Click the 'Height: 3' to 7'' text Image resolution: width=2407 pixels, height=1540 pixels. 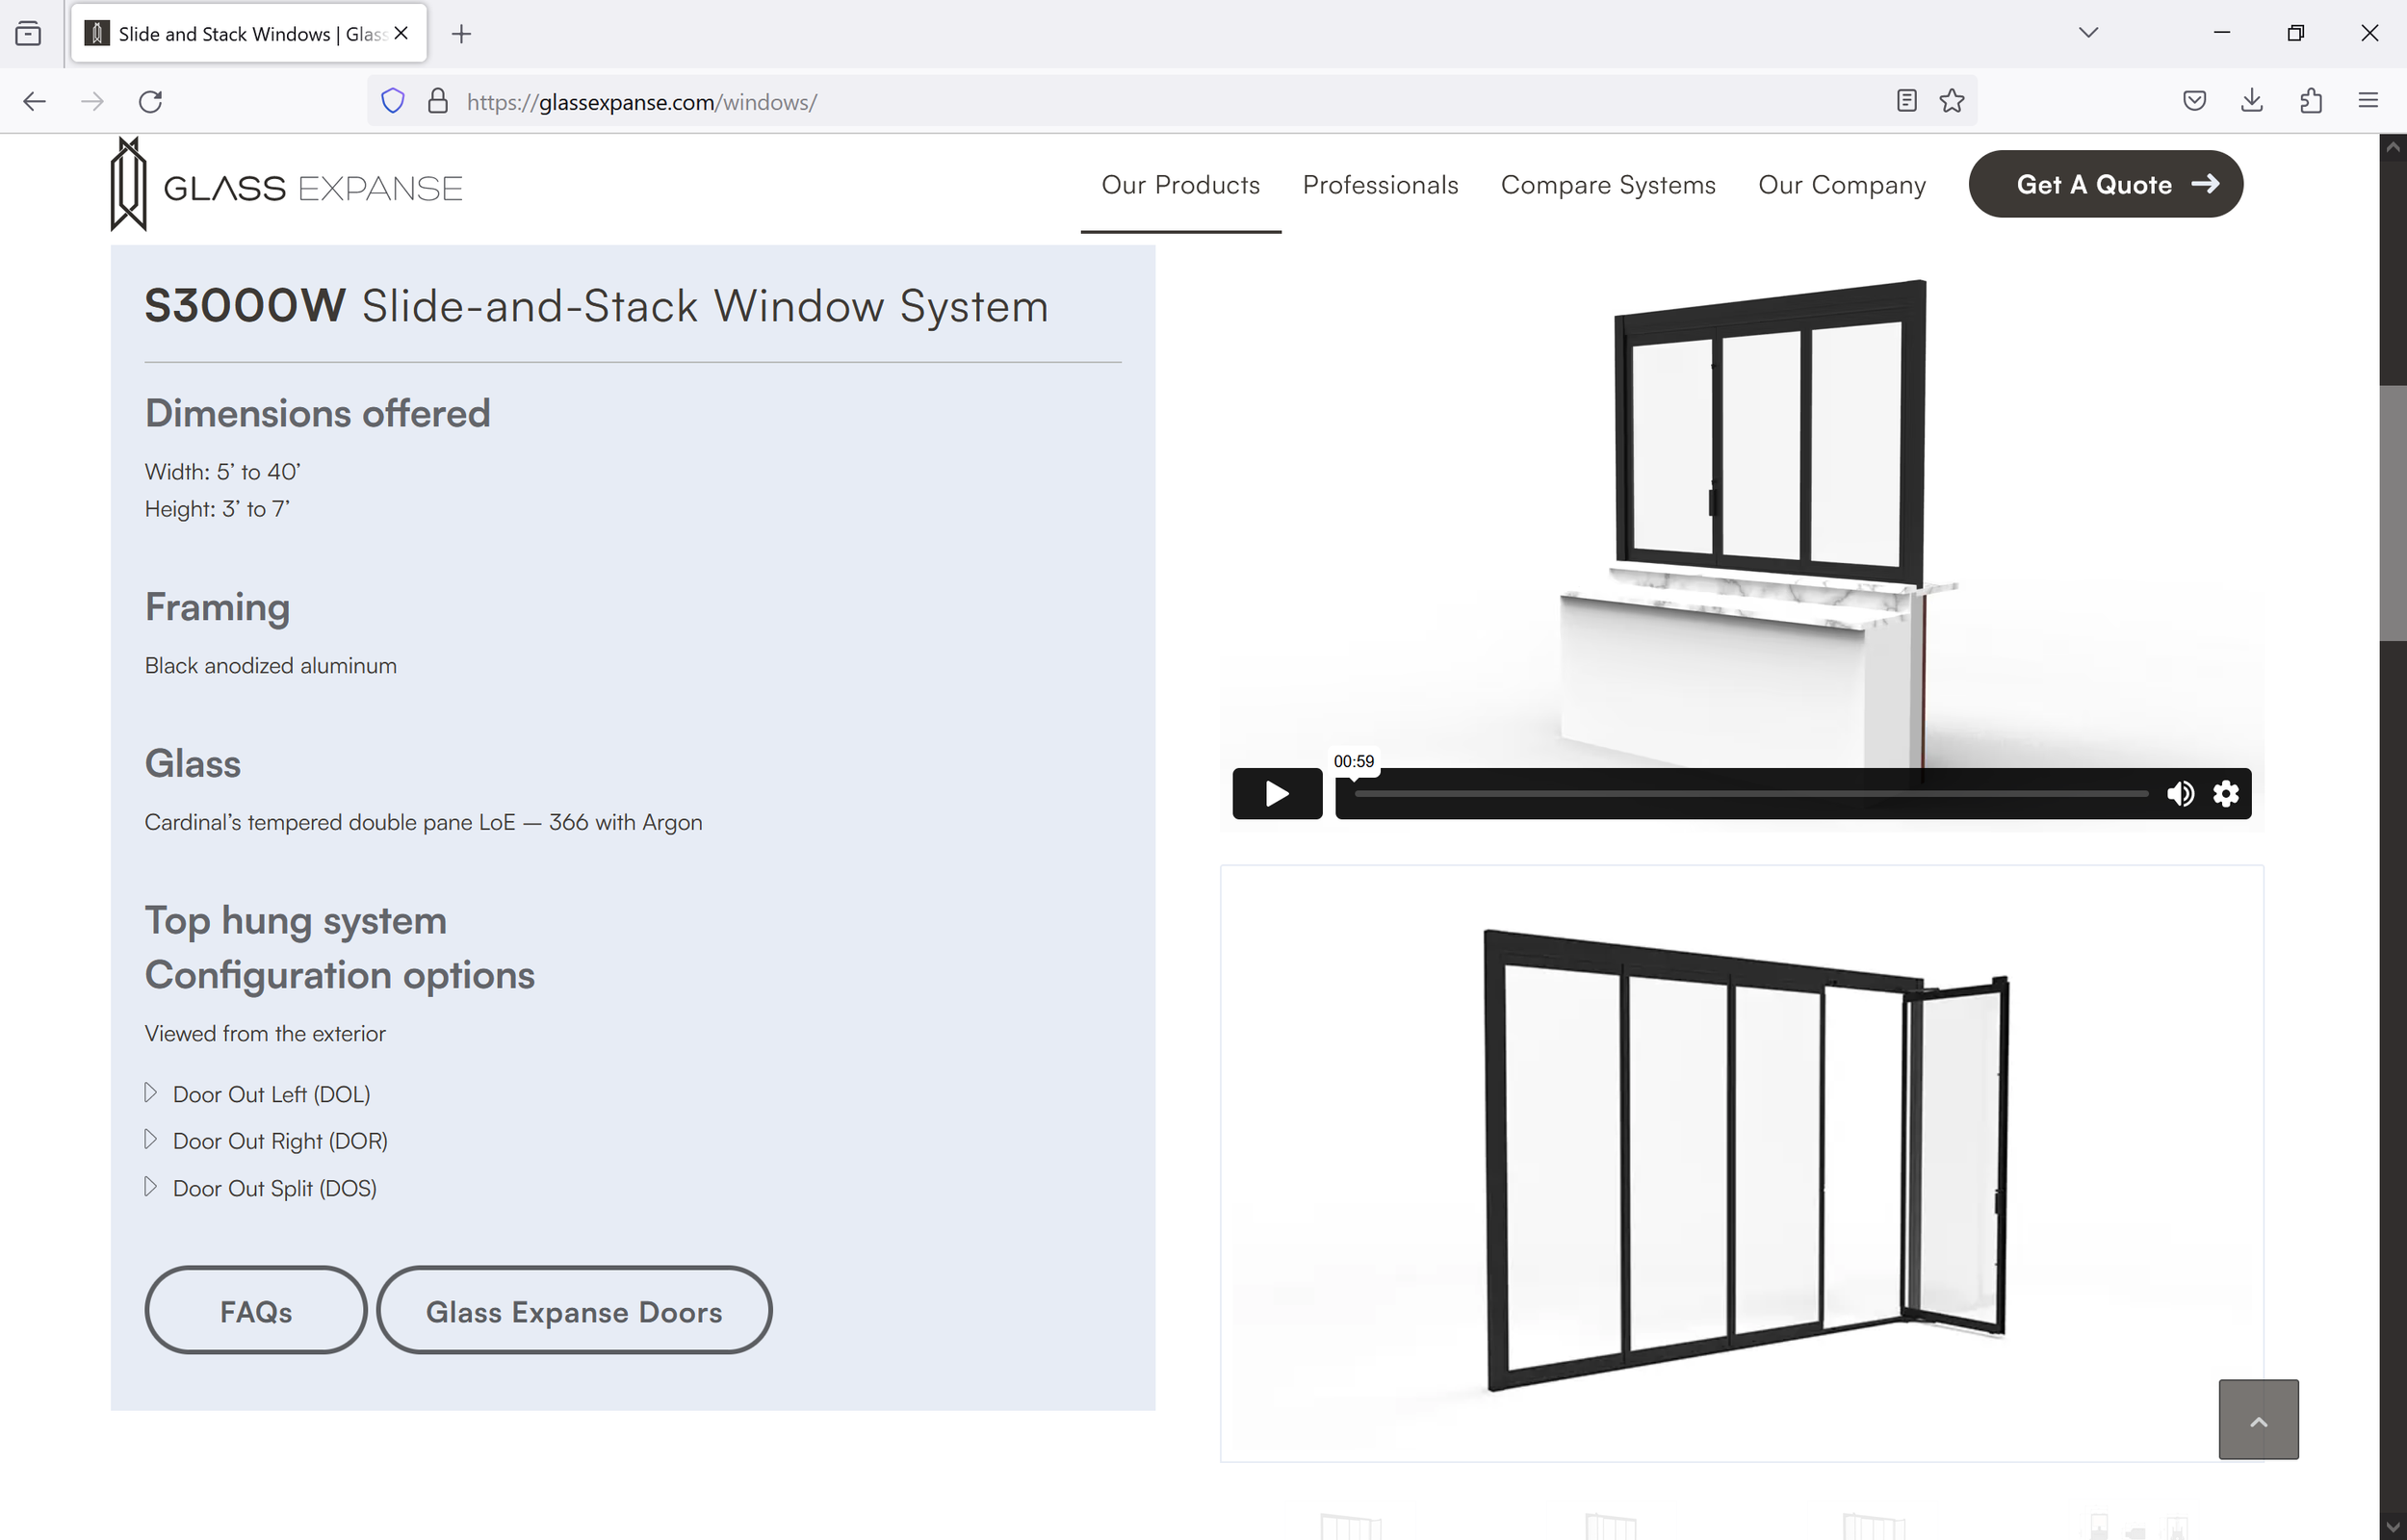click(x=217, y=509)
